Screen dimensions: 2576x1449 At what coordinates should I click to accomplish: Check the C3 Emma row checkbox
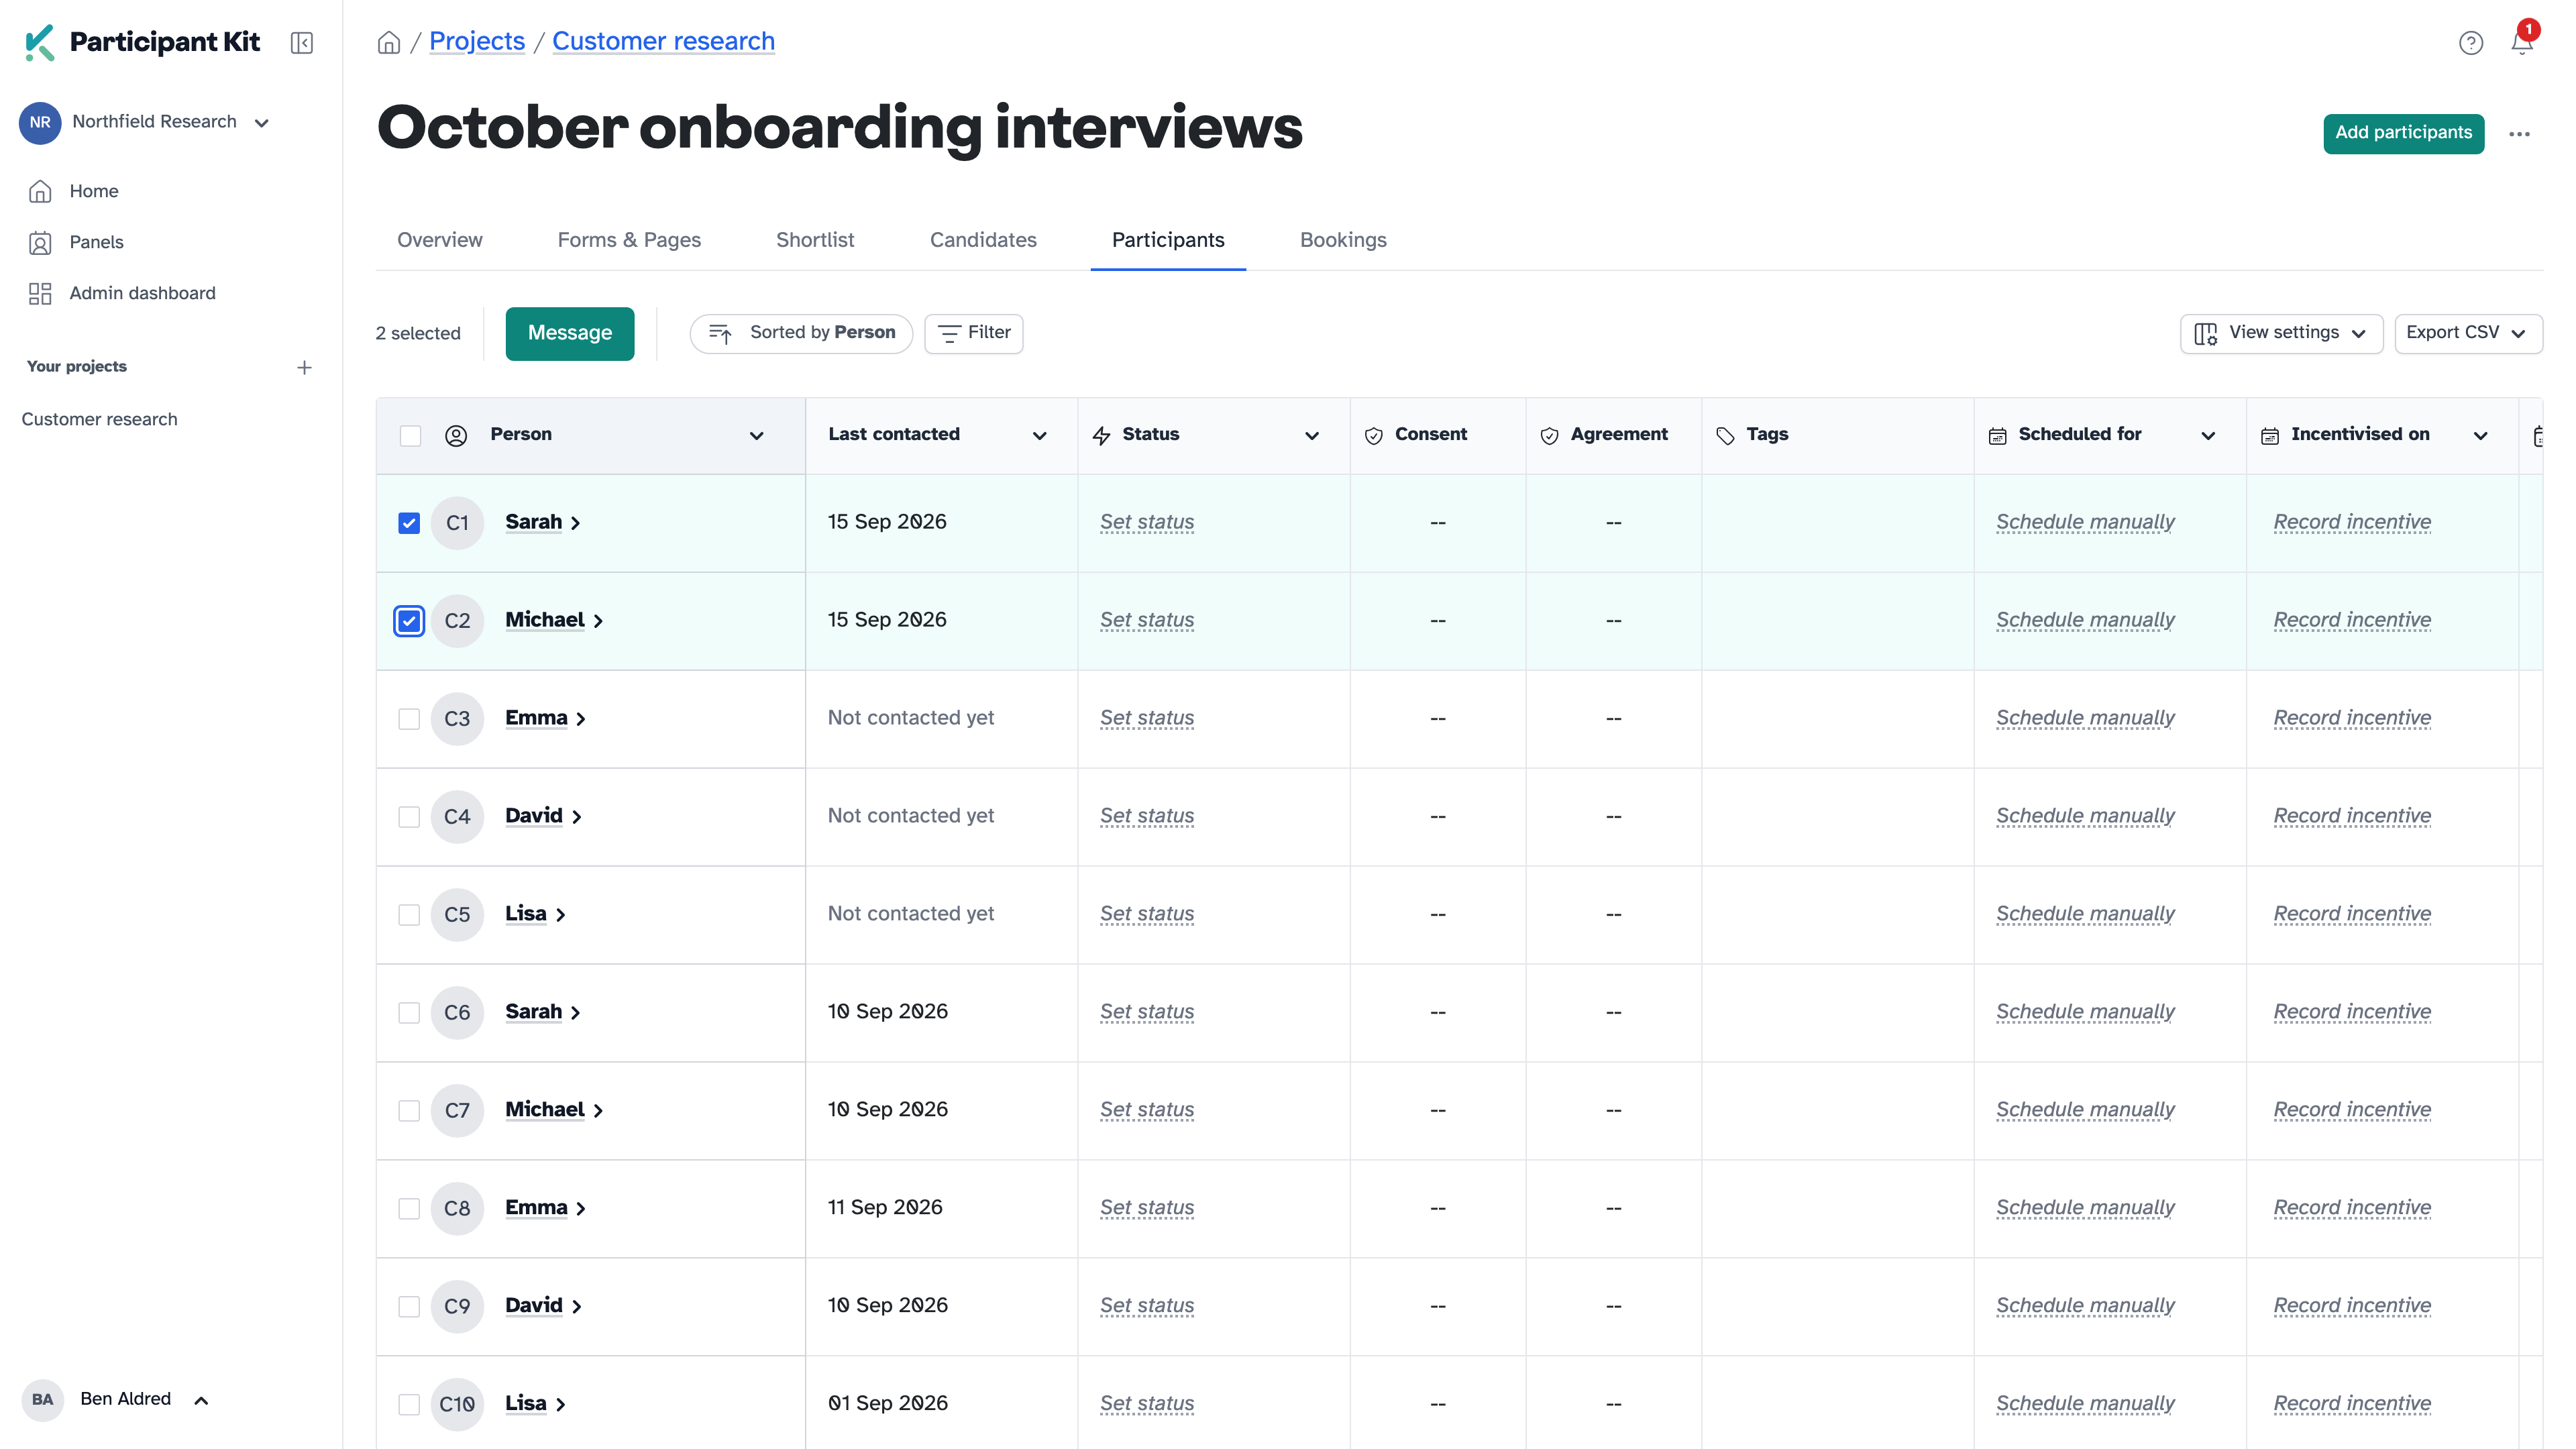409,719
